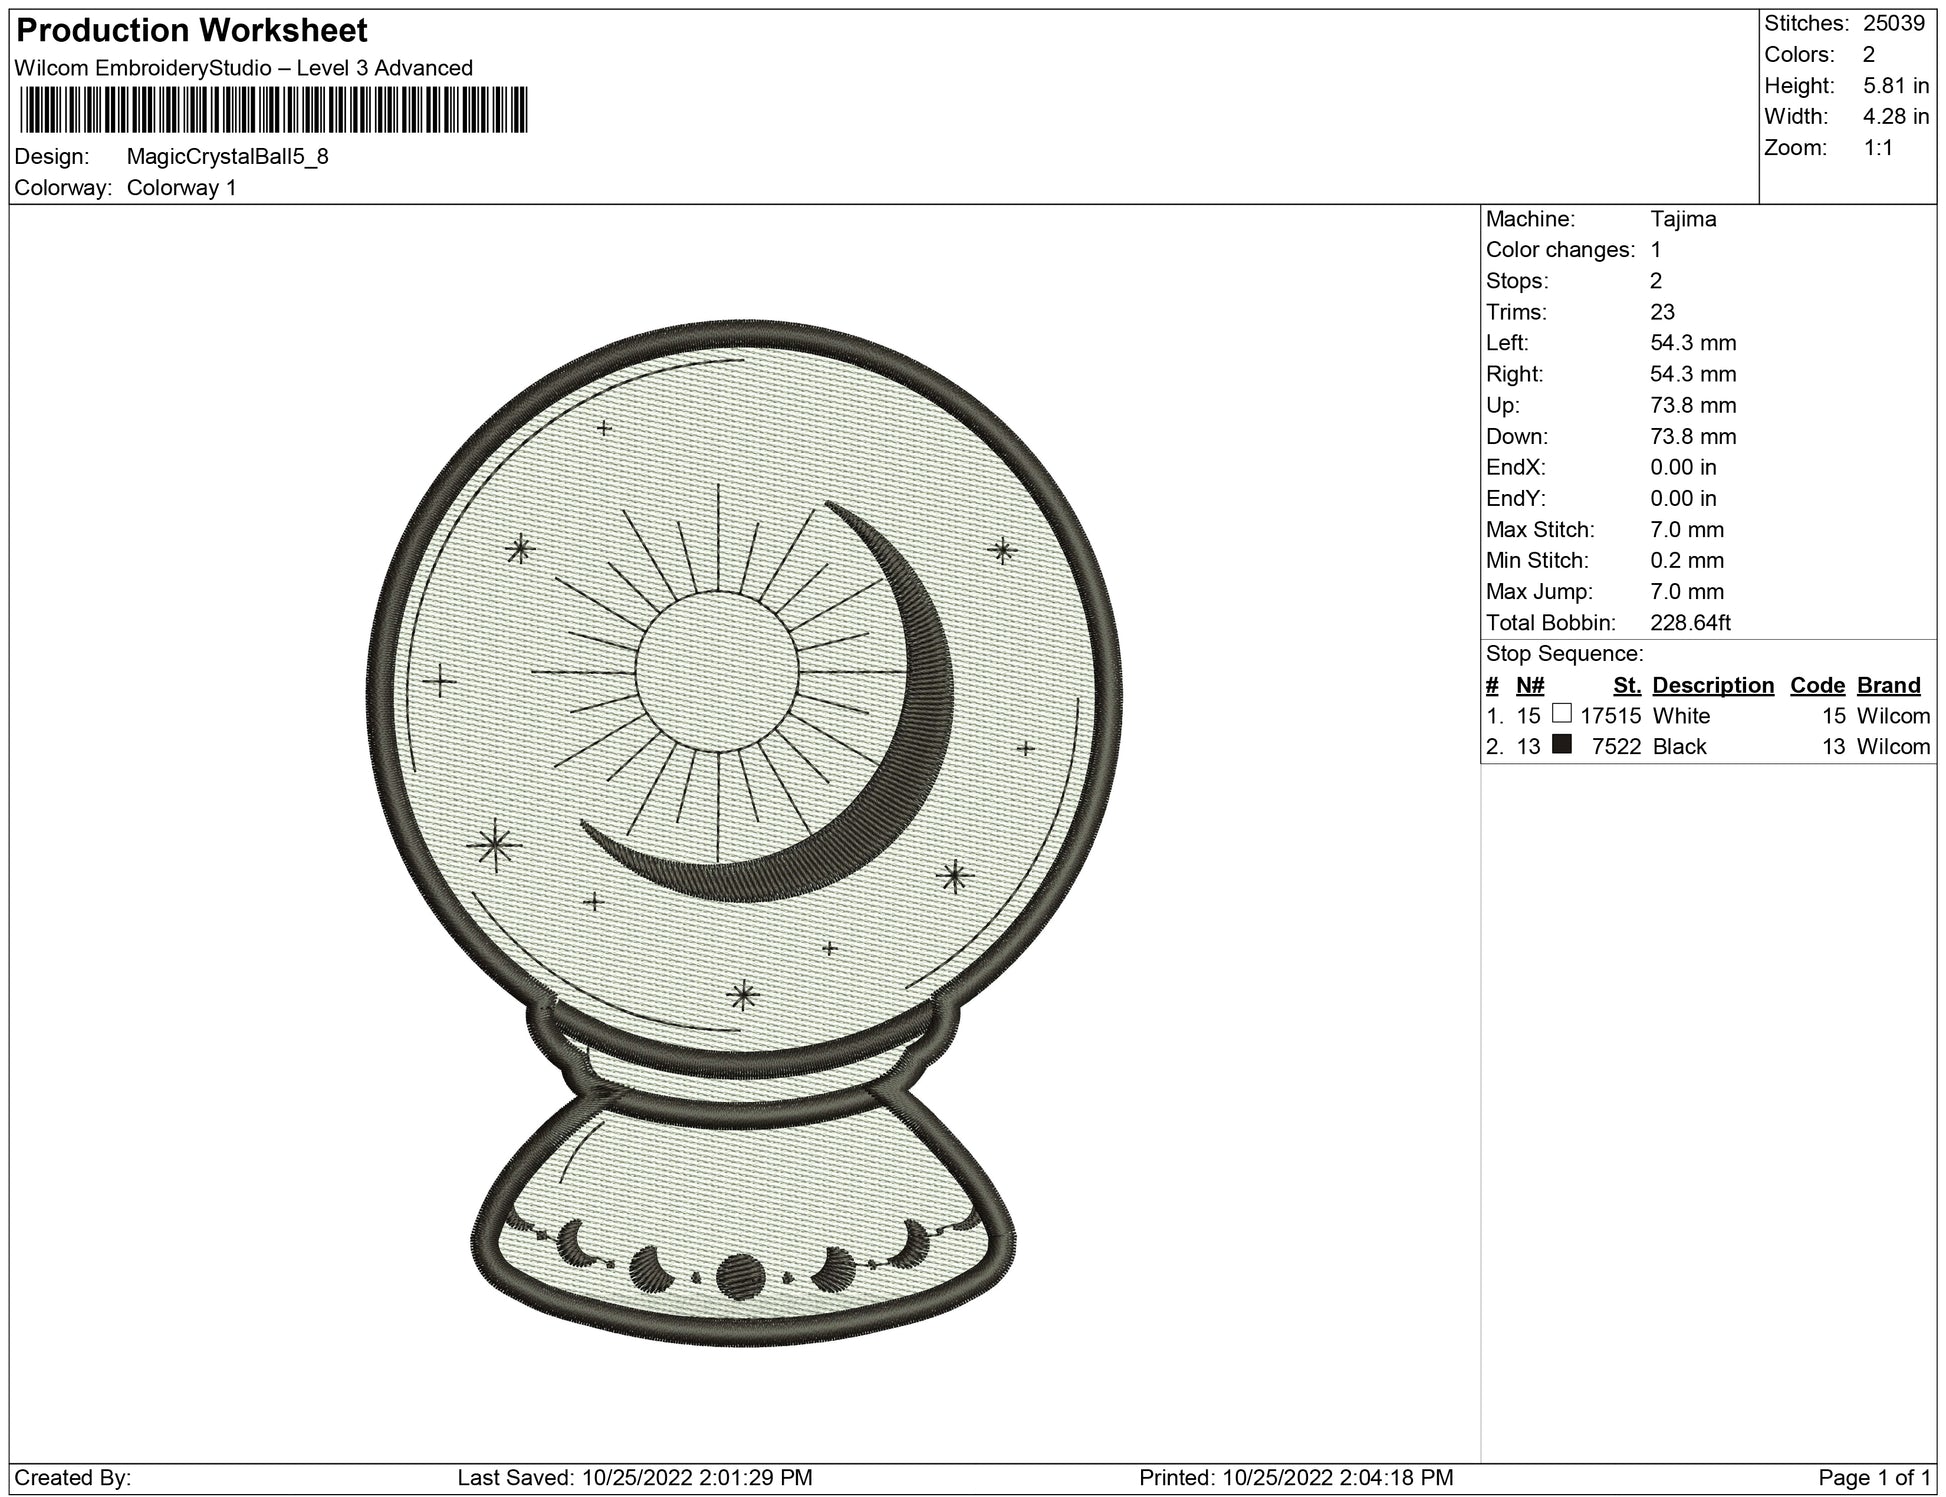1946x1497 pixels.
Task: Click the Page 1 of 1 footer text
Action: [x=1874, y=1477]
